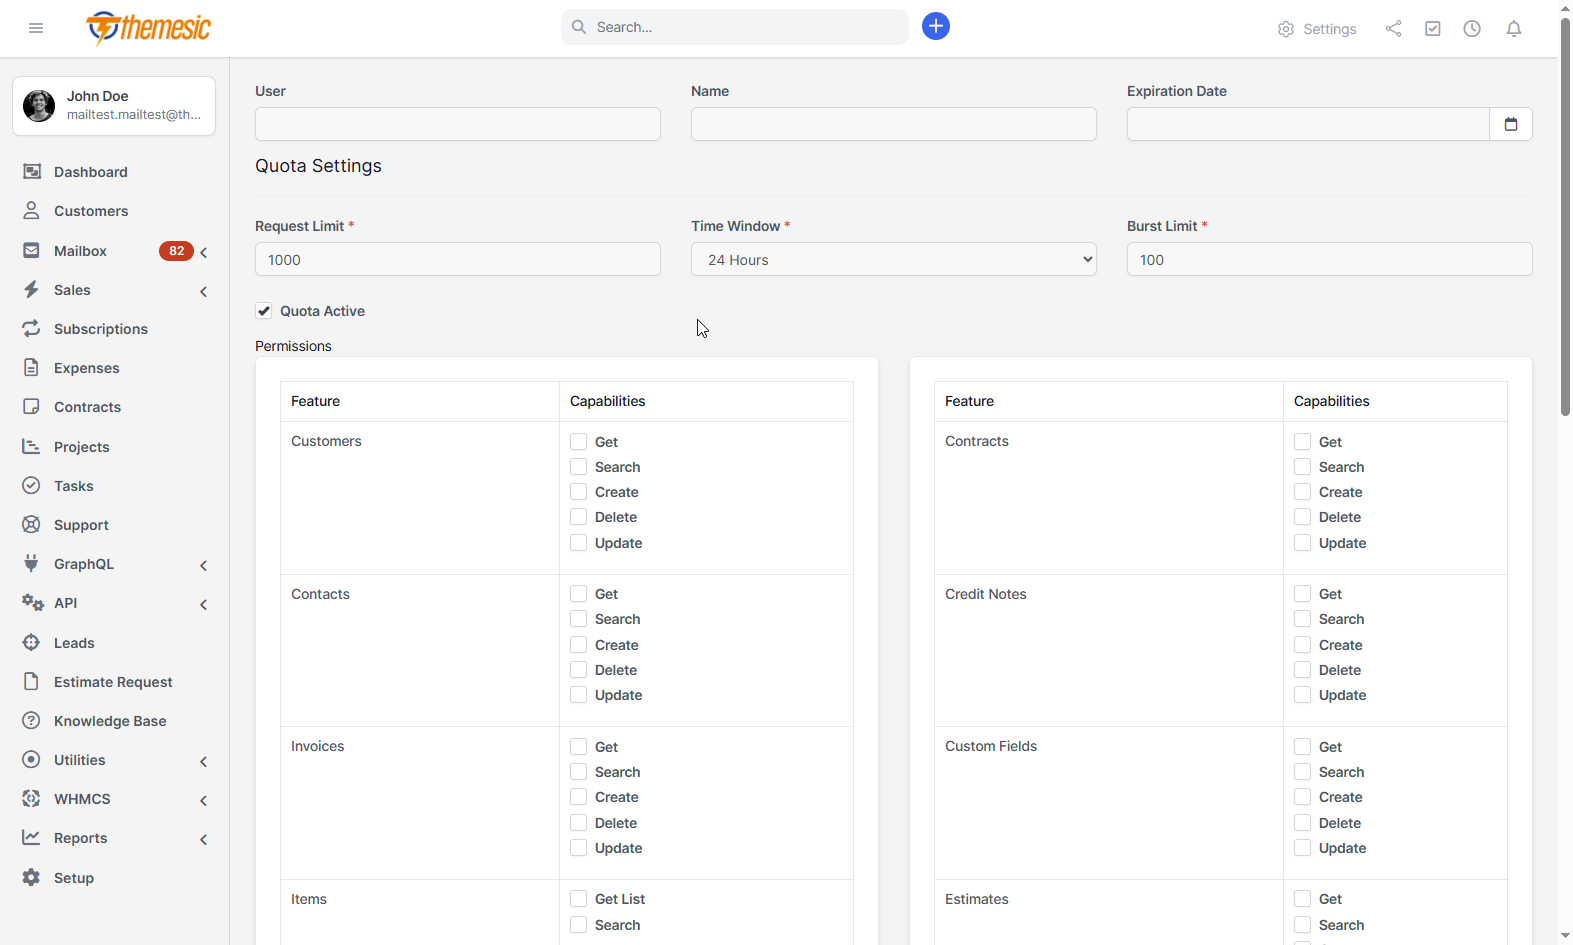
Task: Click the Request Limit input field
Action: [458, 259]
